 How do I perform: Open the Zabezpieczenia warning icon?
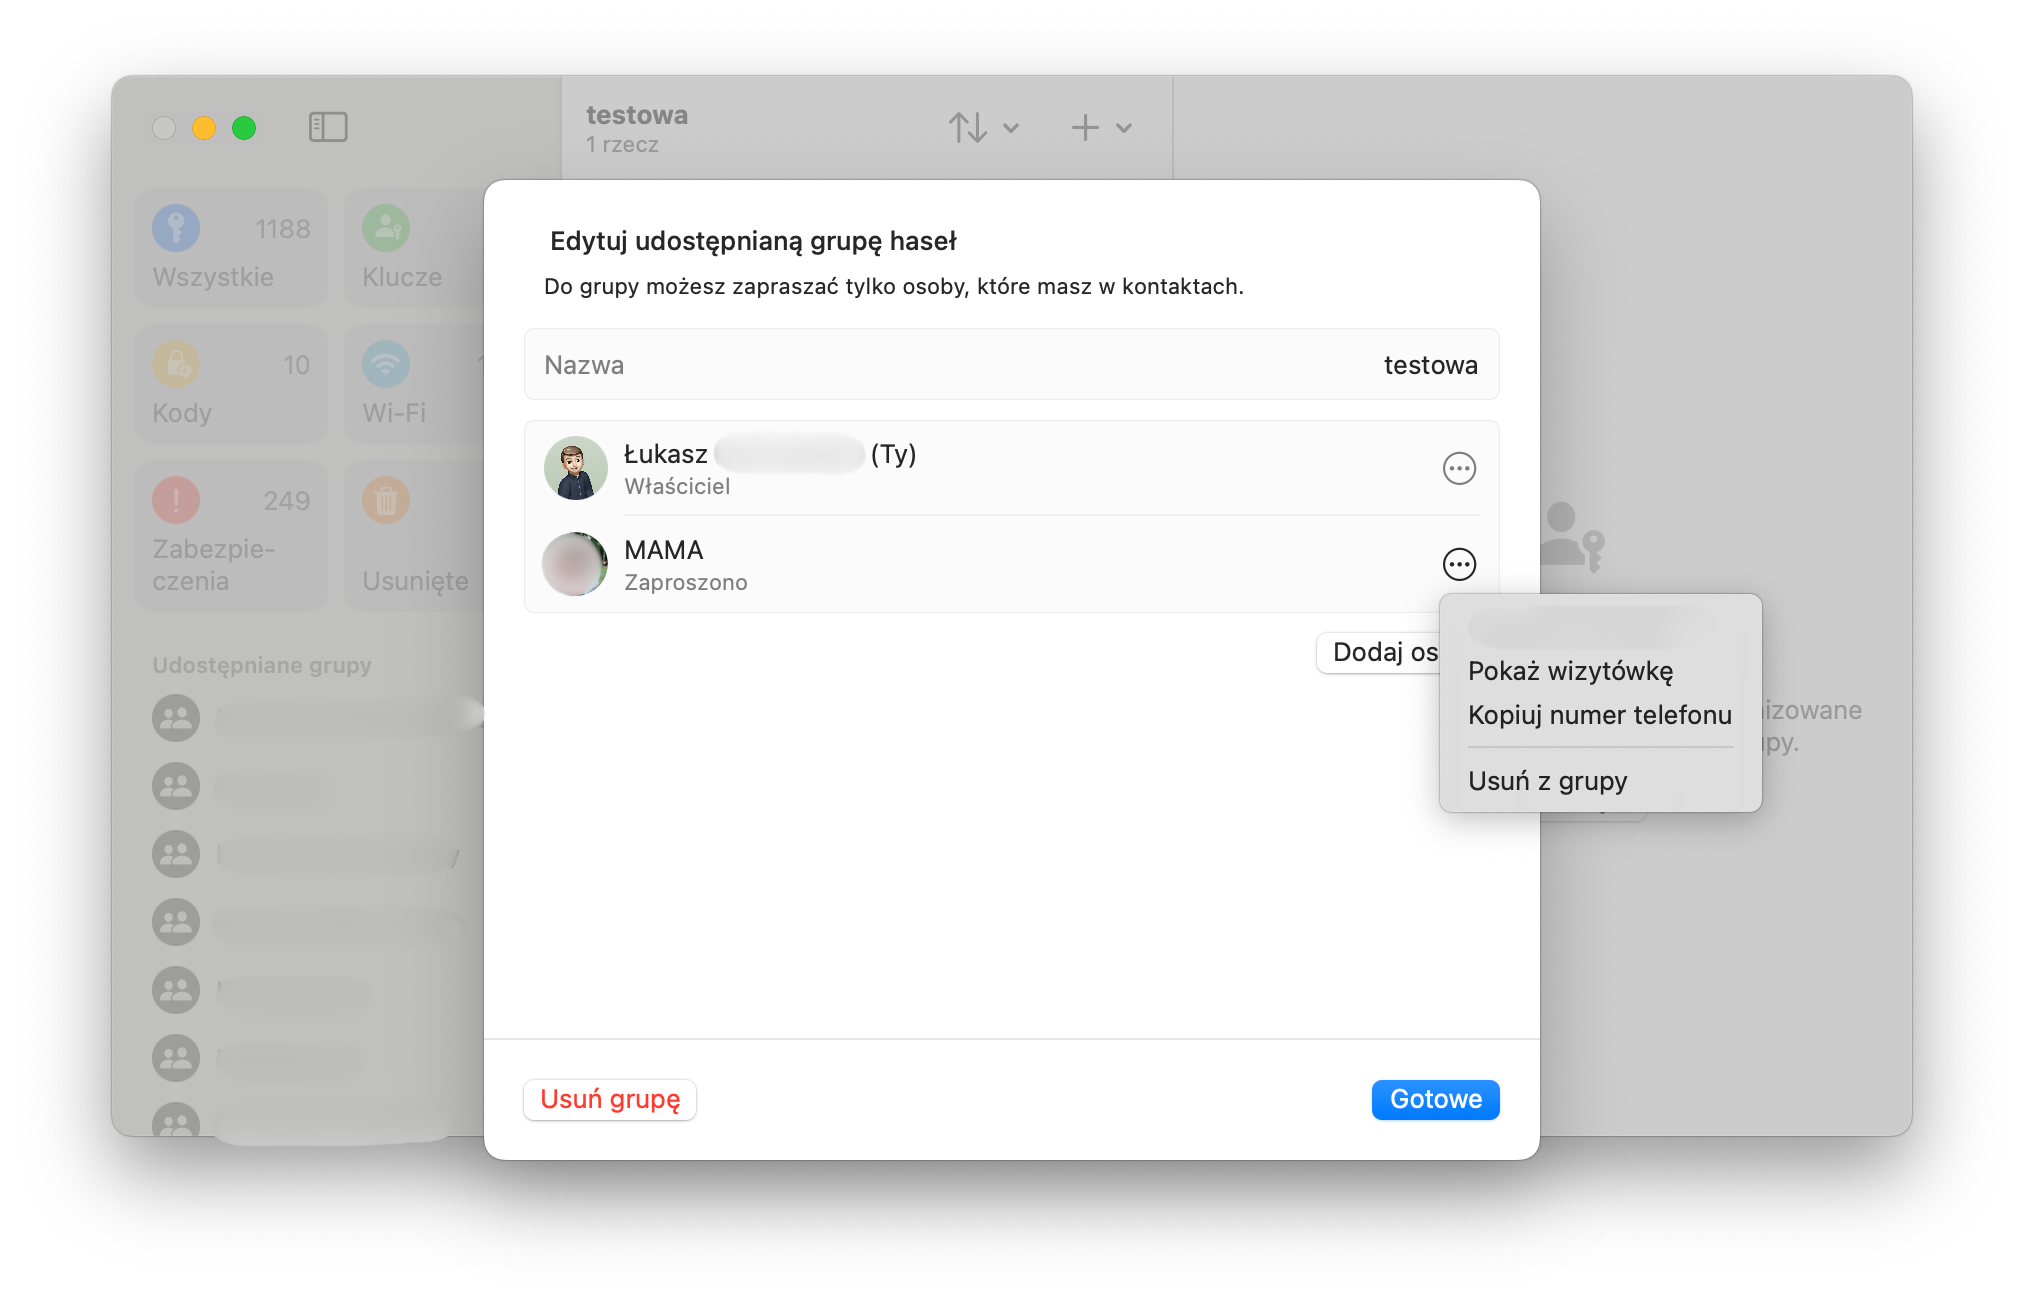pyautogui.click(x=176, y=500)
